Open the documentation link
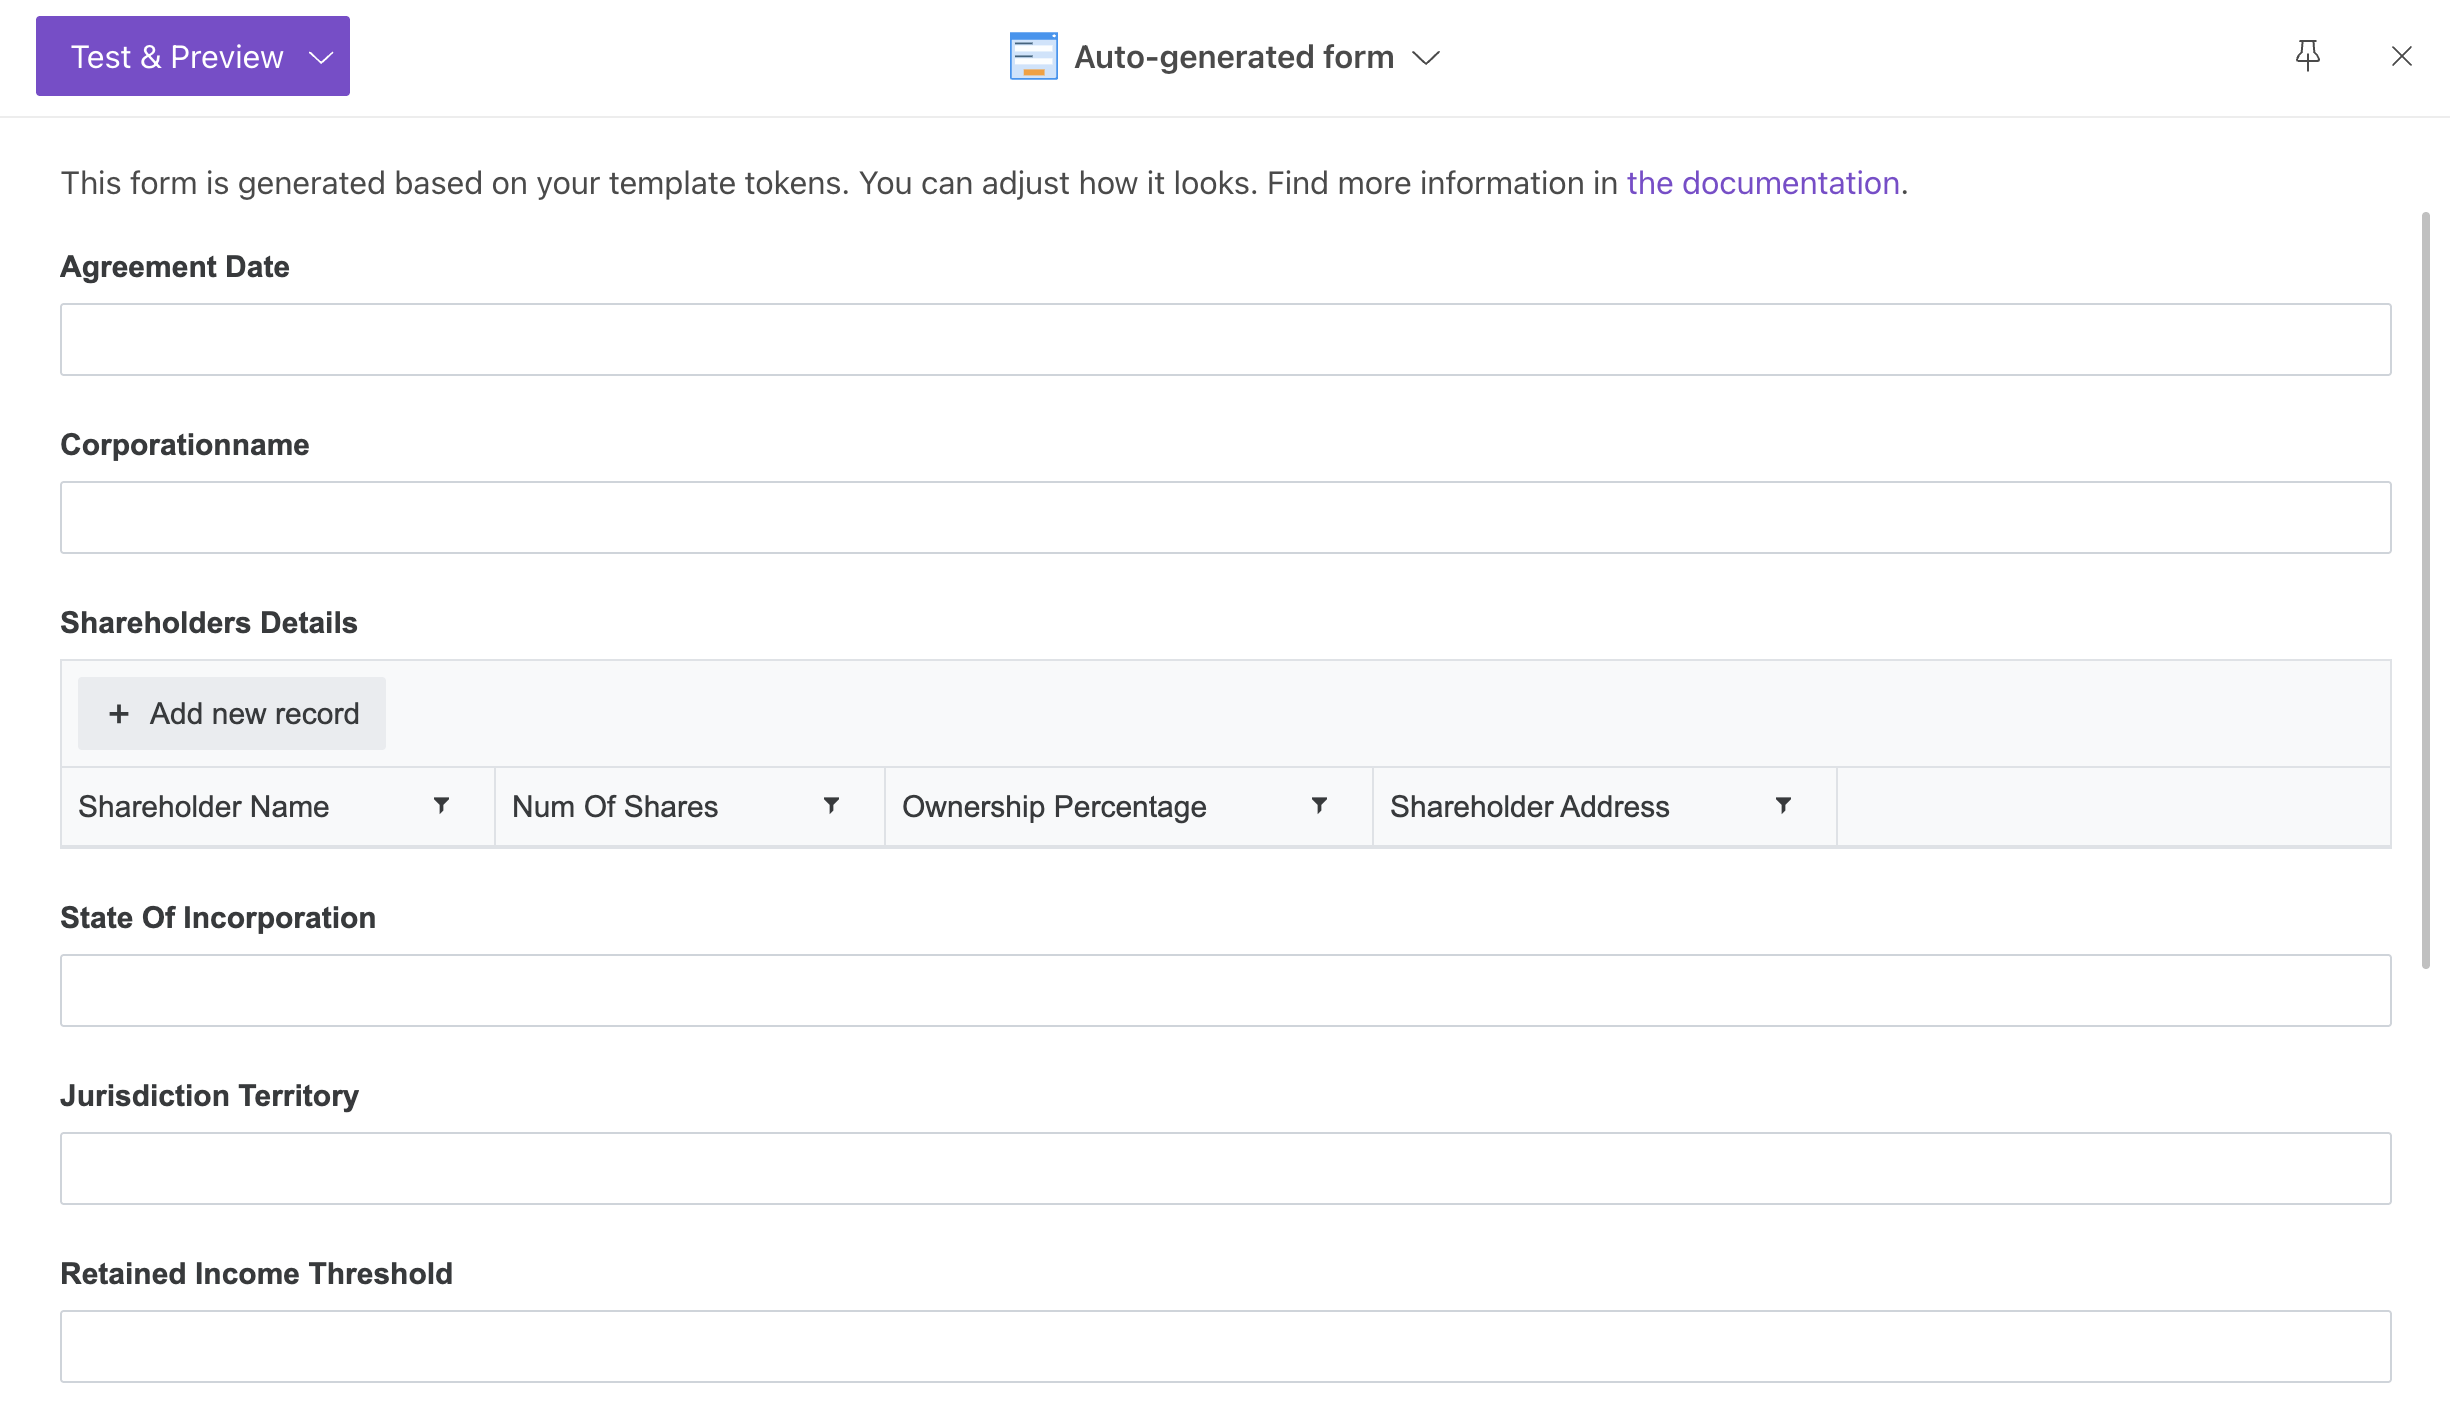Image resolution: width=2450 pixels, height=1426 pixels. point(1762,183)
